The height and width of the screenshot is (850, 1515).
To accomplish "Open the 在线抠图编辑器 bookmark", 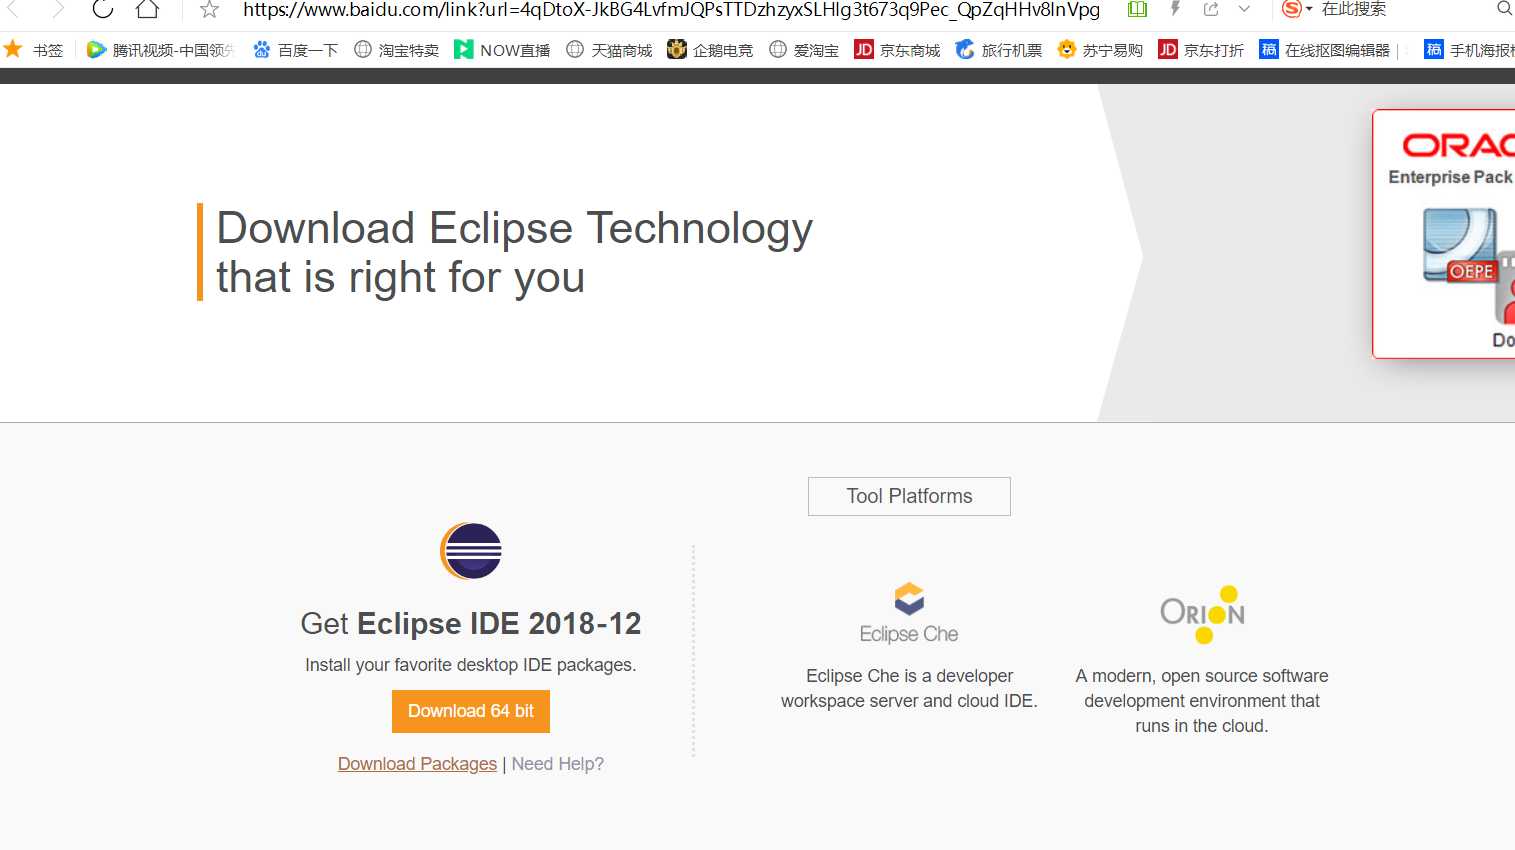I will [x=1325, y=50].
